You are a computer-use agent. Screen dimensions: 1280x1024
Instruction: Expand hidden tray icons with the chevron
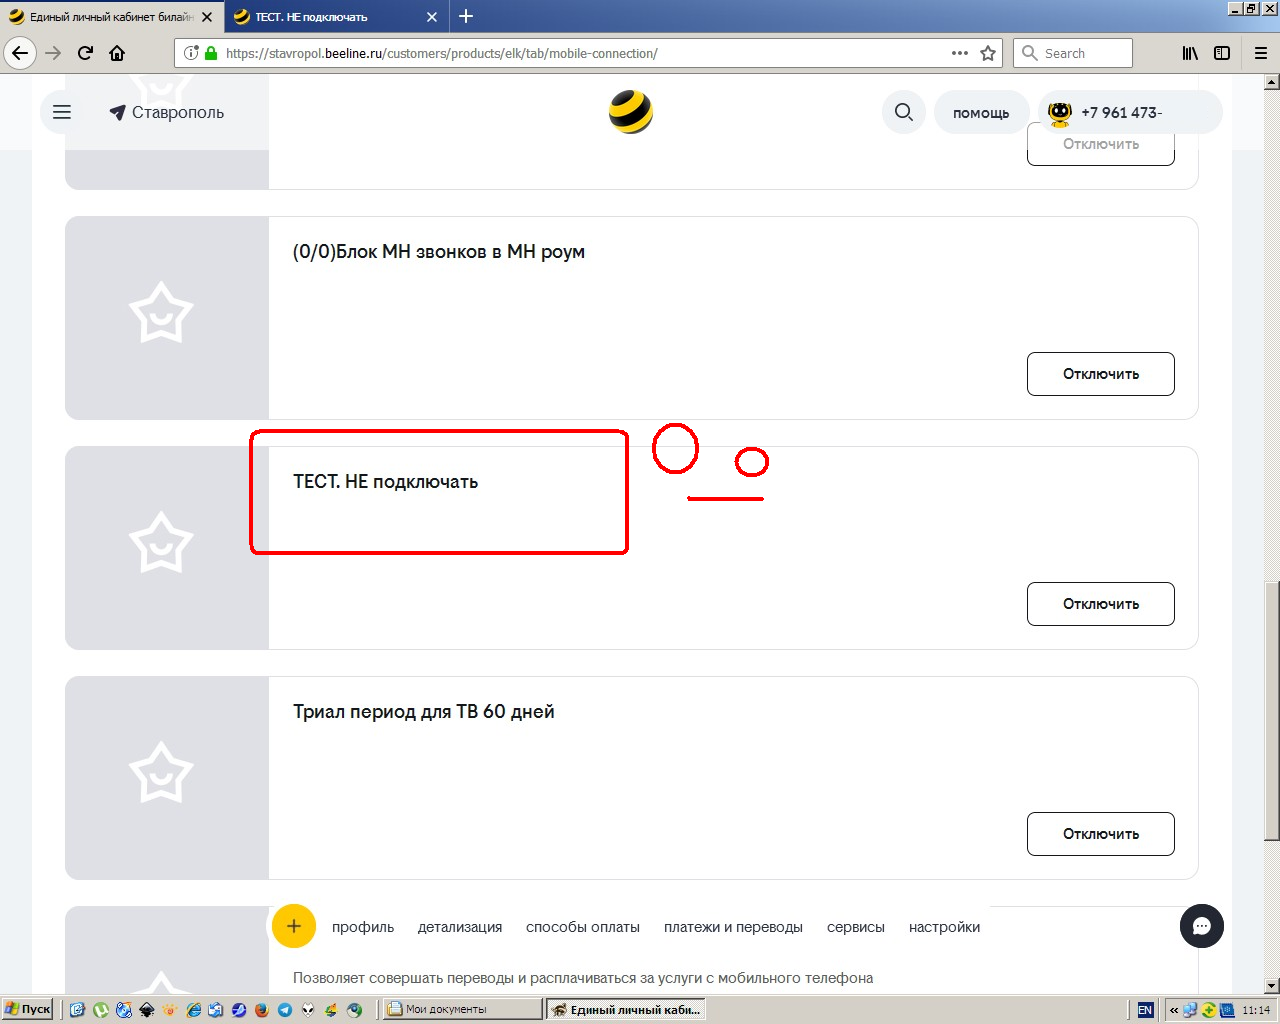[1174, 1010]
